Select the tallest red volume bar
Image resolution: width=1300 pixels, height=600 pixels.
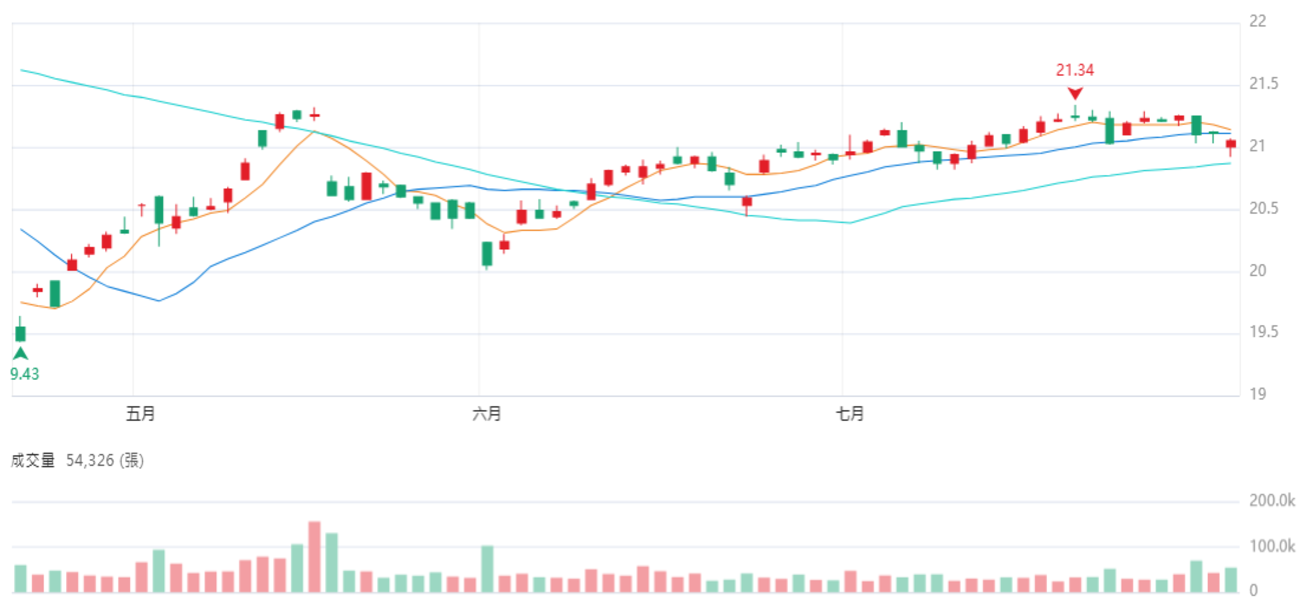click(x=314, y=557)
